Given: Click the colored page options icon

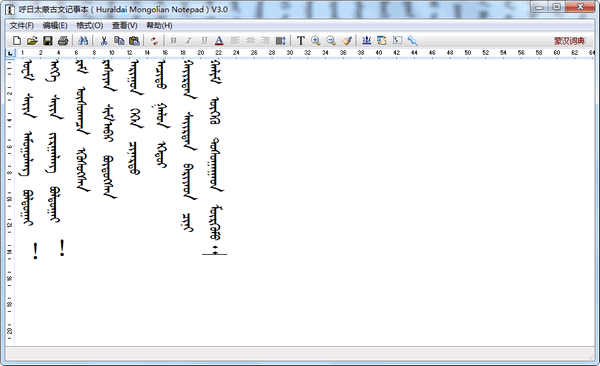Looking at the screenshot, I should point(382,41).
